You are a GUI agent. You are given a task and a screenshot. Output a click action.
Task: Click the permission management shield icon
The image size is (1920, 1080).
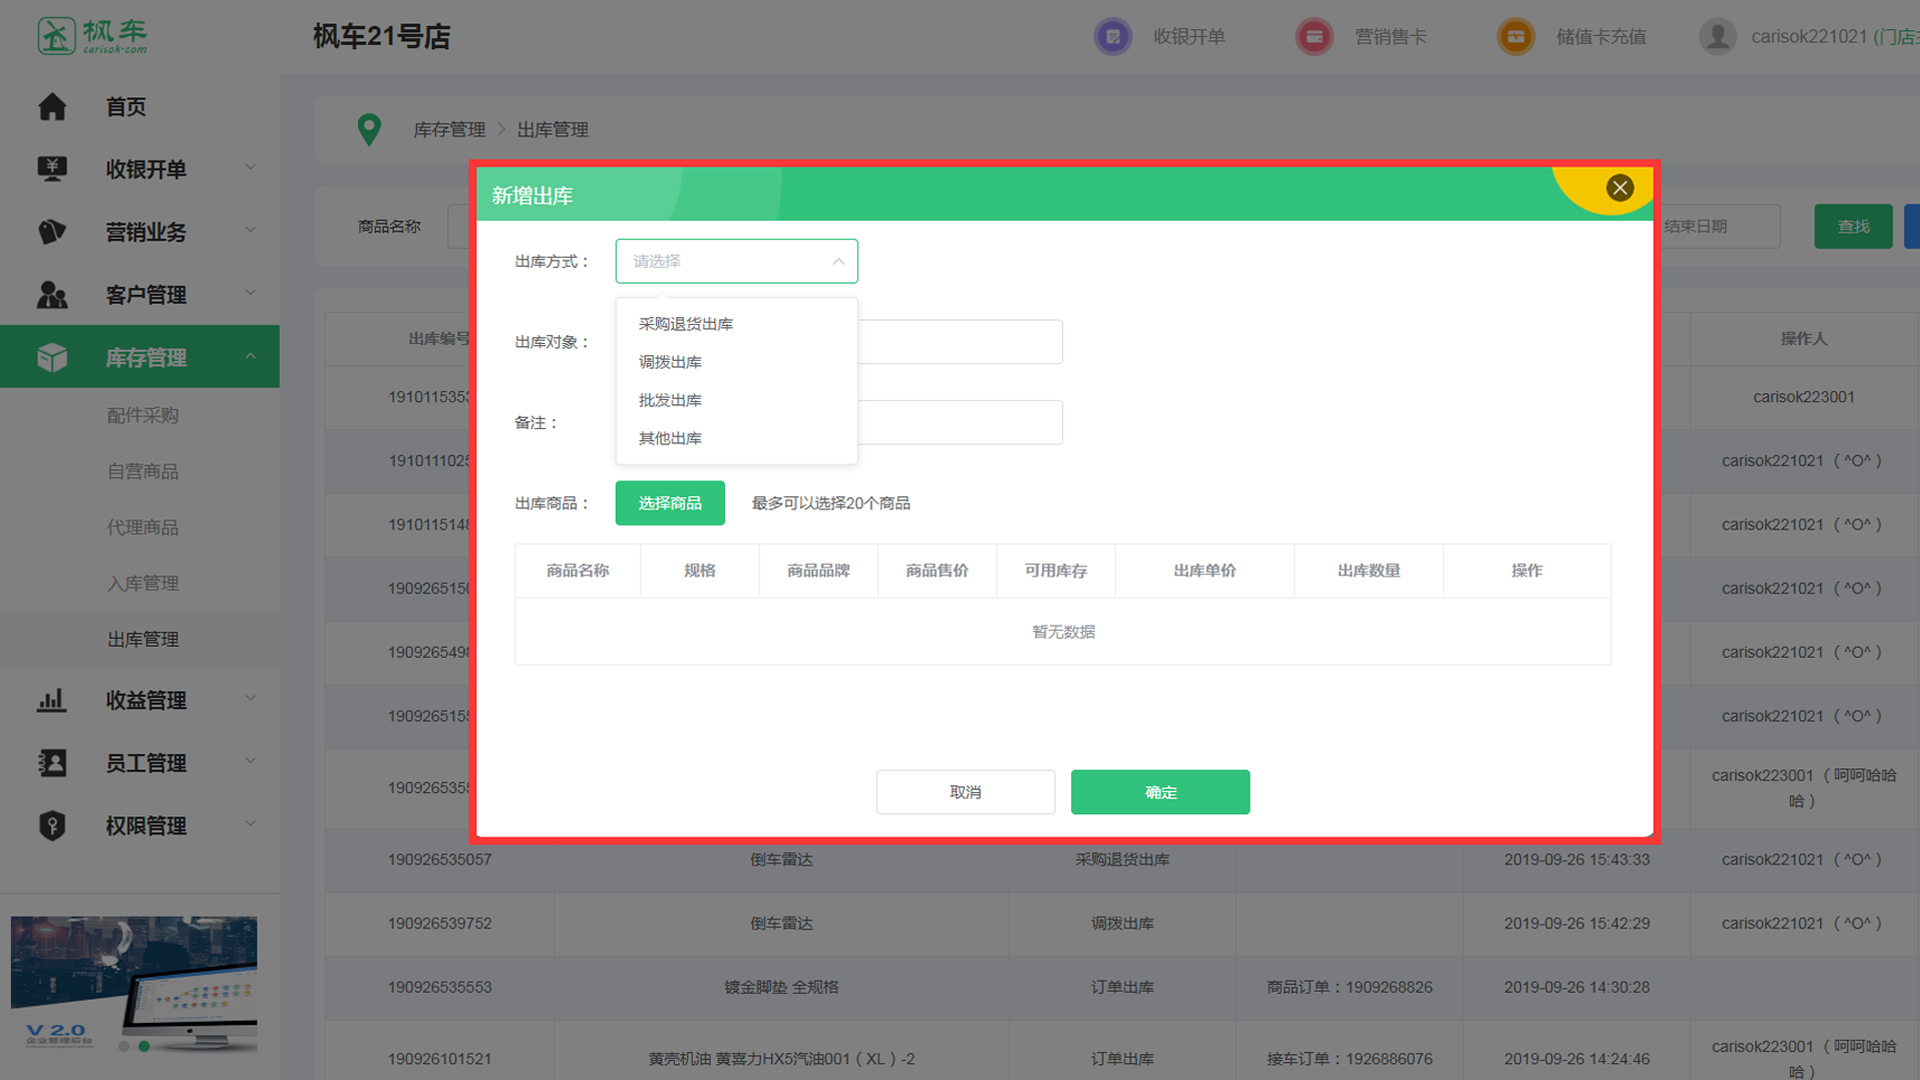pos(52,826)
